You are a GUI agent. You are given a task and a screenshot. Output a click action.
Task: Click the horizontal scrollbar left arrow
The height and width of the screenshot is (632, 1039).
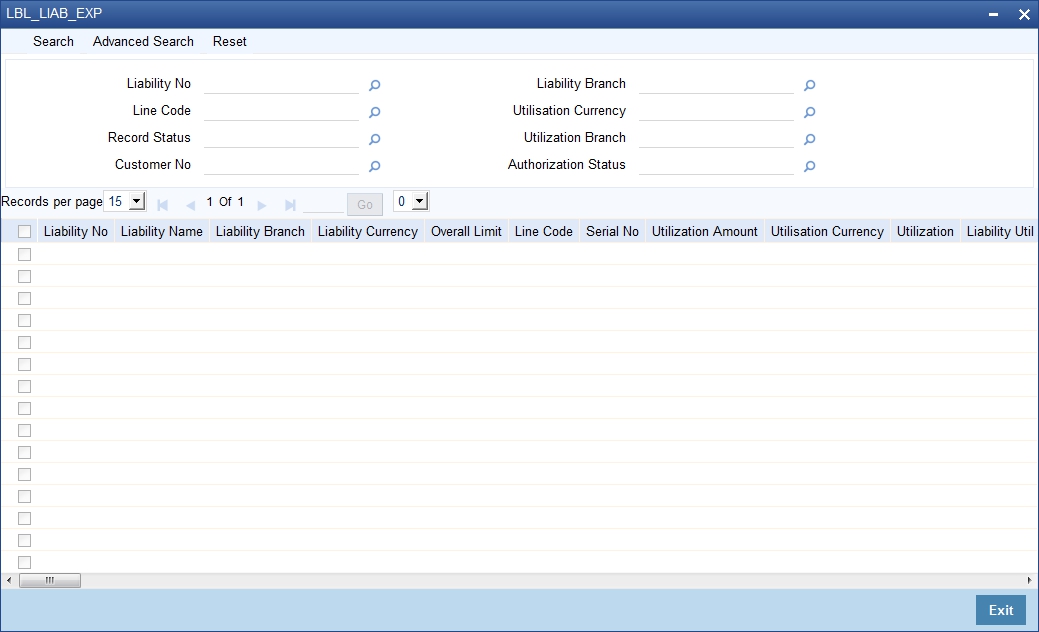coord(9,580)
